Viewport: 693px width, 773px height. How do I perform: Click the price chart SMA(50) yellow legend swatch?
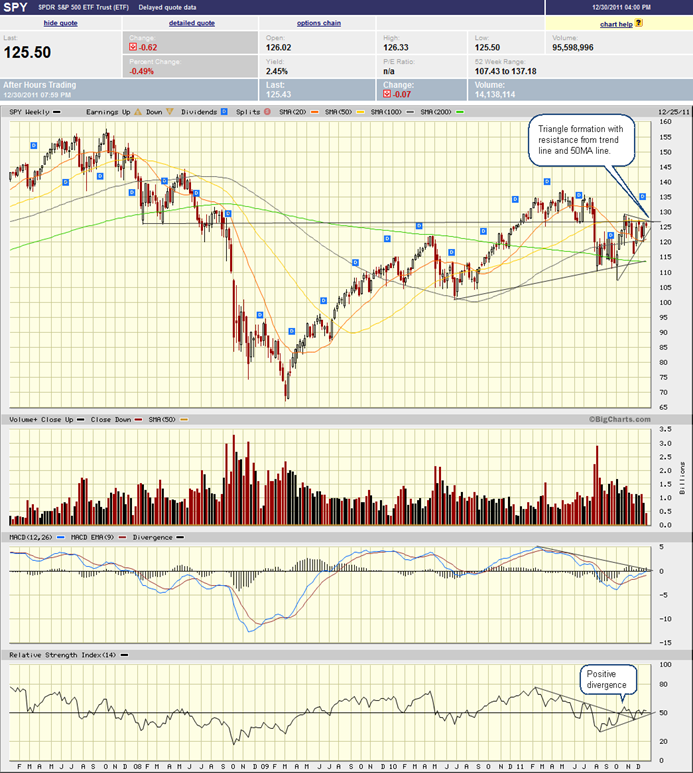(360, 112)
